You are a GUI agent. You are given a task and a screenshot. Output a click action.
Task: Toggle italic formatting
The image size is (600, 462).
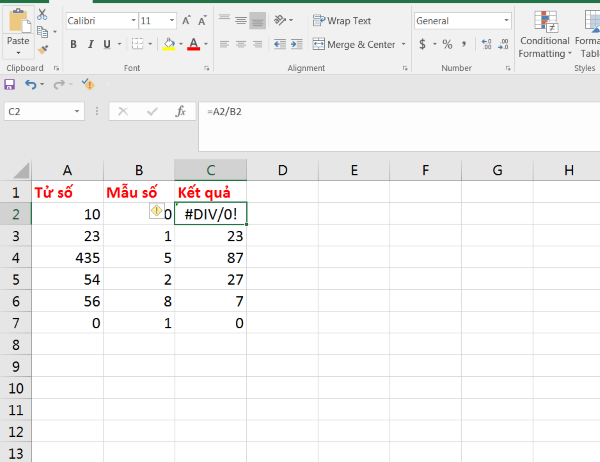click(x=90, y=44)
